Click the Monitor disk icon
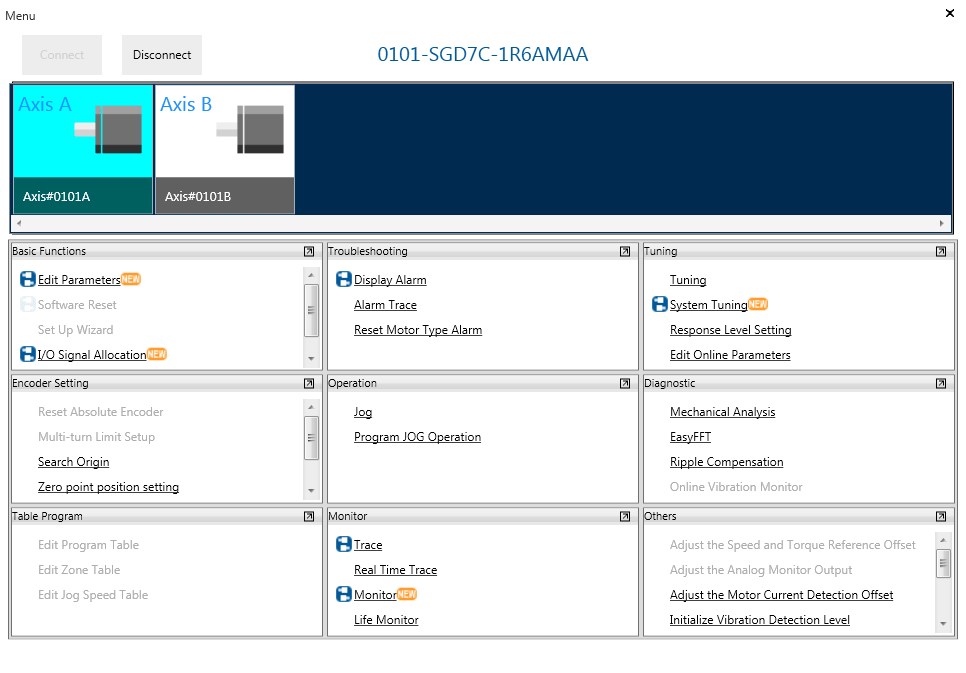The width and height of the screenshot is (966, 673). [x=344, y=595]
